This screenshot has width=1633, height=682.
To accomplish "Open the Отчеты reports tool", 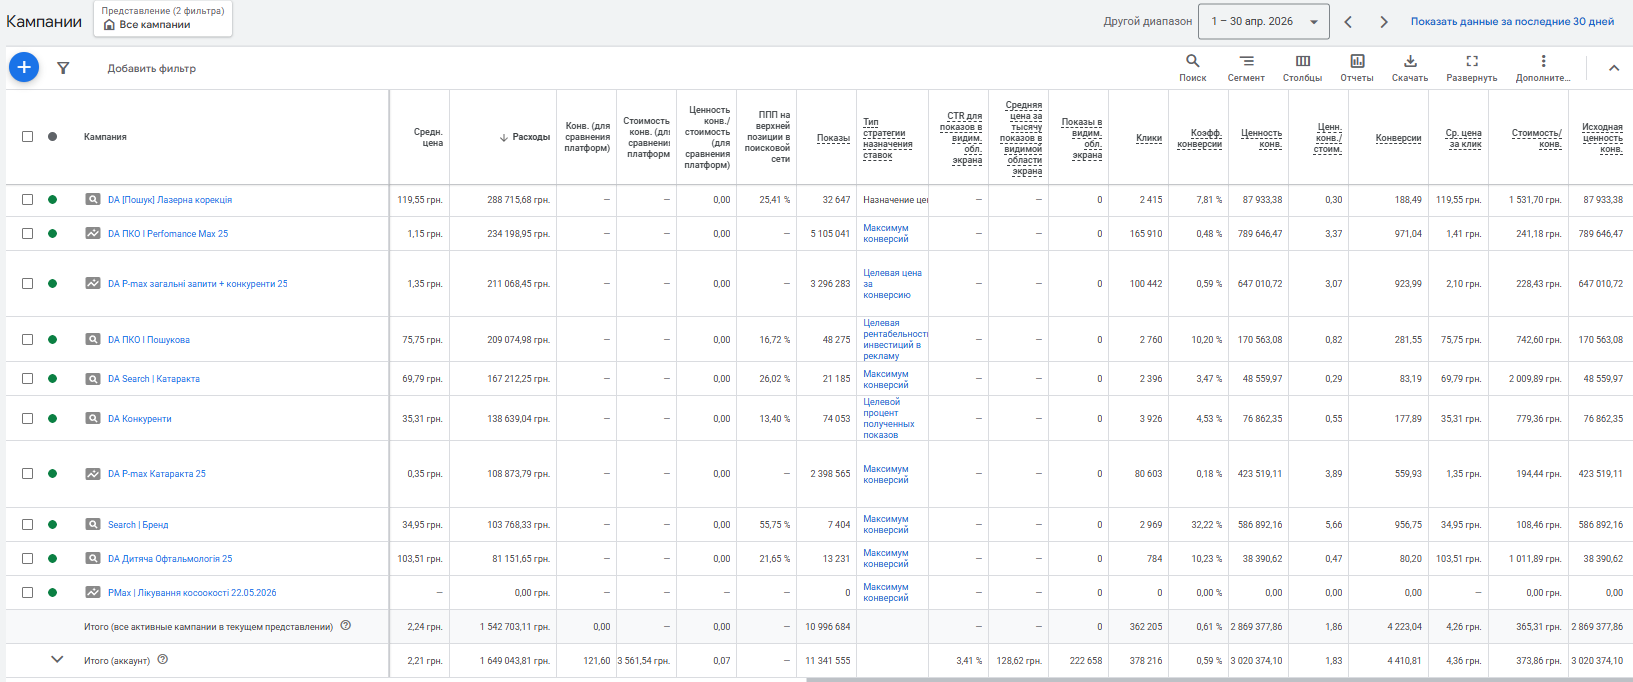I will tap(1356, 68).
